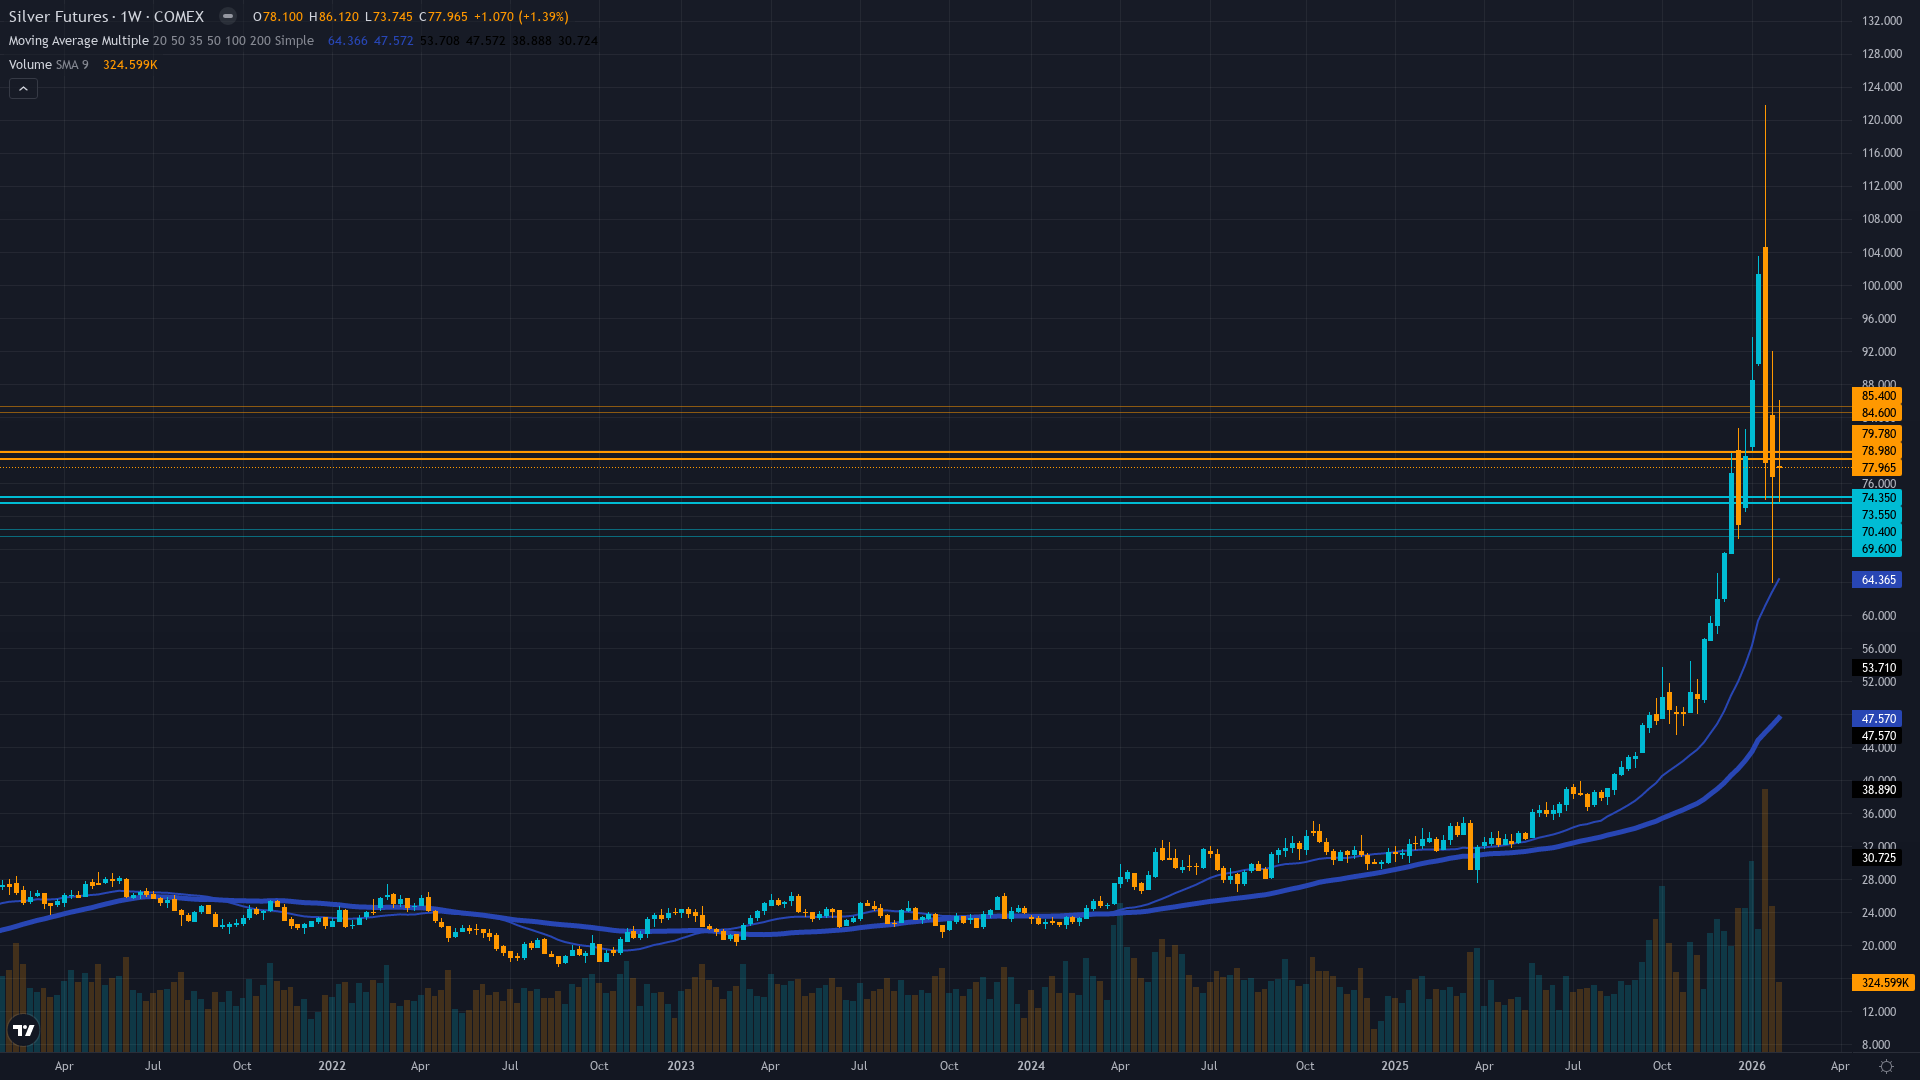Click the 47.570 moving average price label
The height and width of the screenshot is (1080, 1920).
(x=1876, y=718)
